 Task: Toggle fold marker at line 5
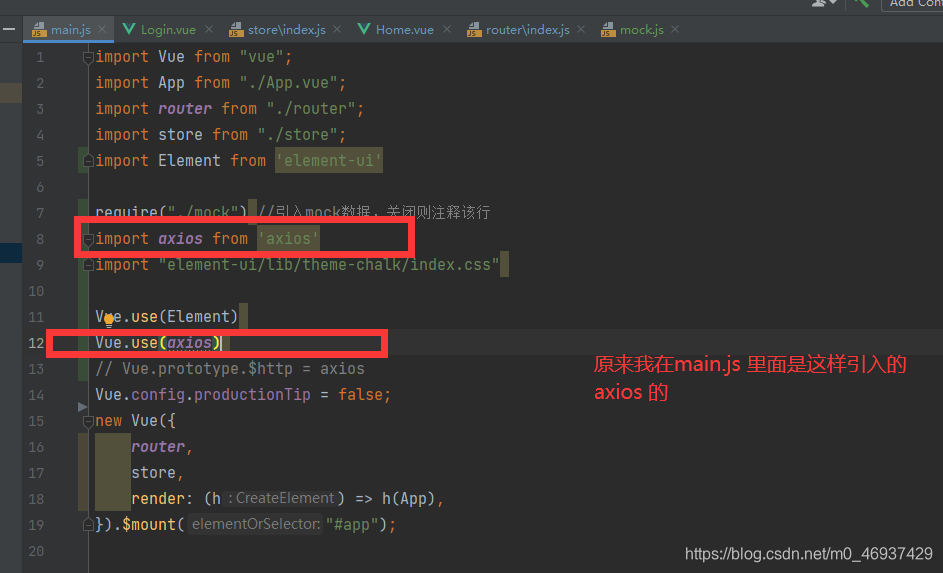[x=88, y=161]
